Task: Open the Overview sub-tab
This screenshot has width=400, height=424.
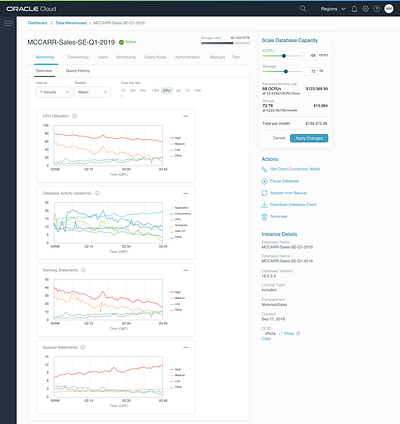Action: (44, 71)
